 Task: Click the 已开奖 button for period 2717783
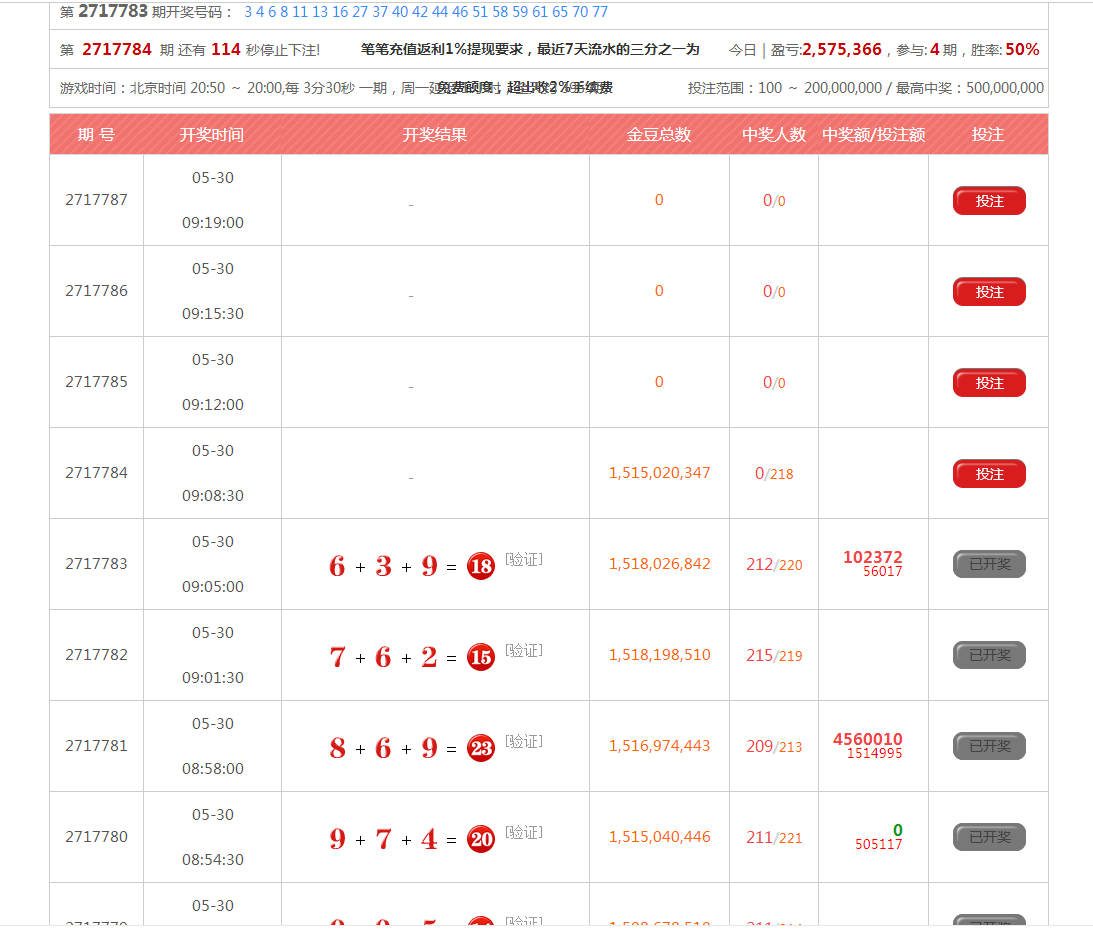coord(988,565)
